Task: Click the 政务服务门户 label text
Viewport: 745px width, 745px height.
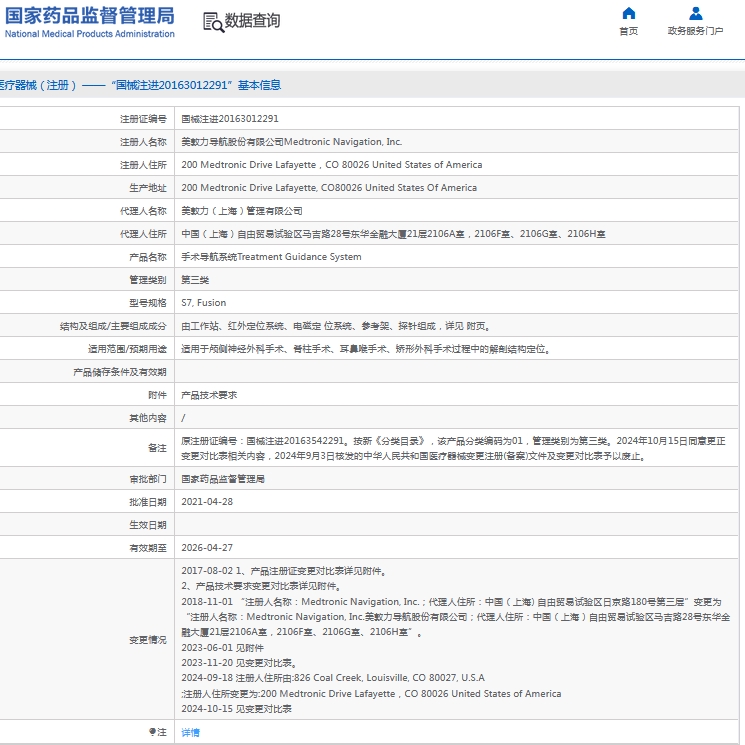Action: click(696, 31)
